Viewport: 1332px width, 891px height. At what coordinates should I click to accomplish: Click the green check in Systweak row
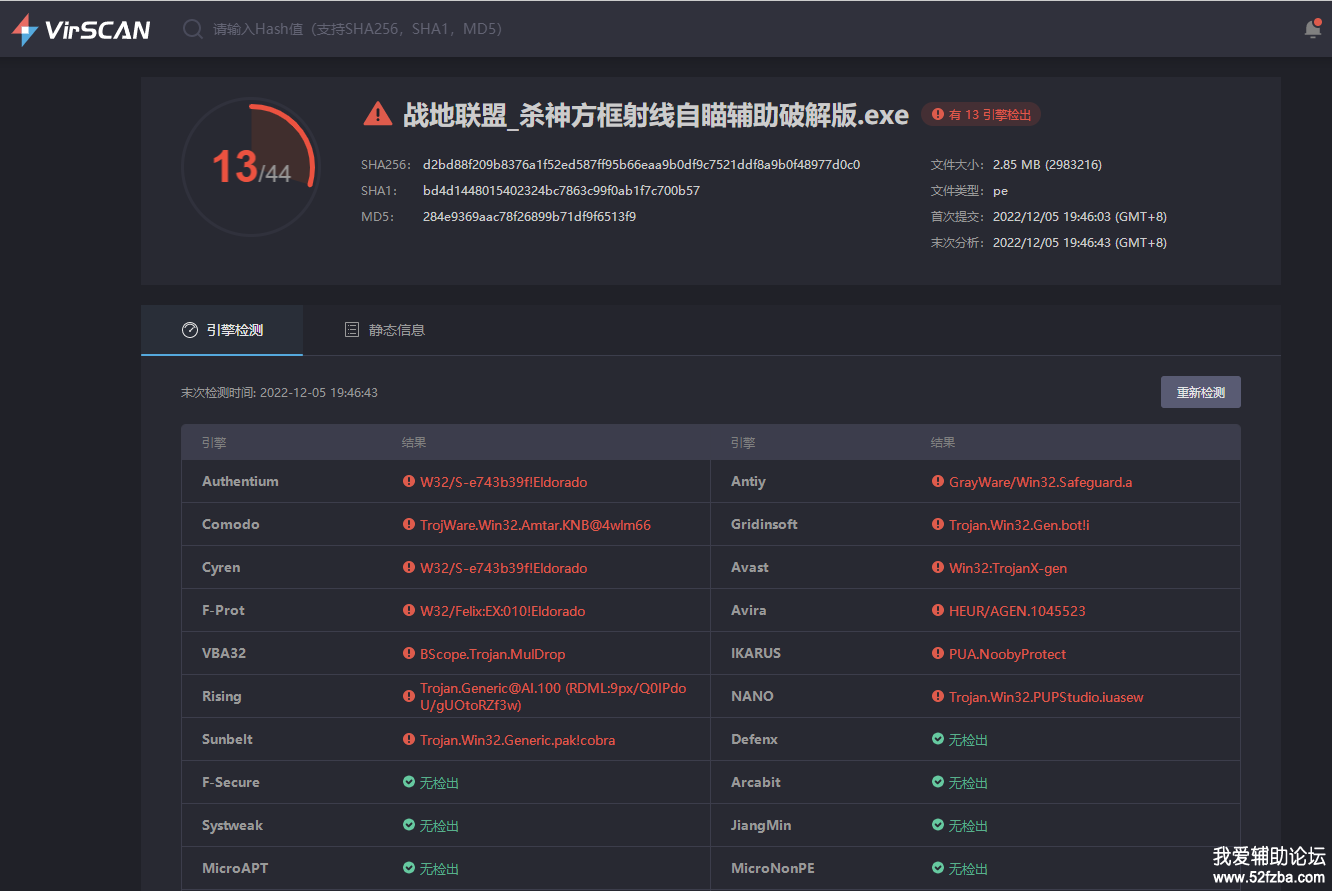409,825
